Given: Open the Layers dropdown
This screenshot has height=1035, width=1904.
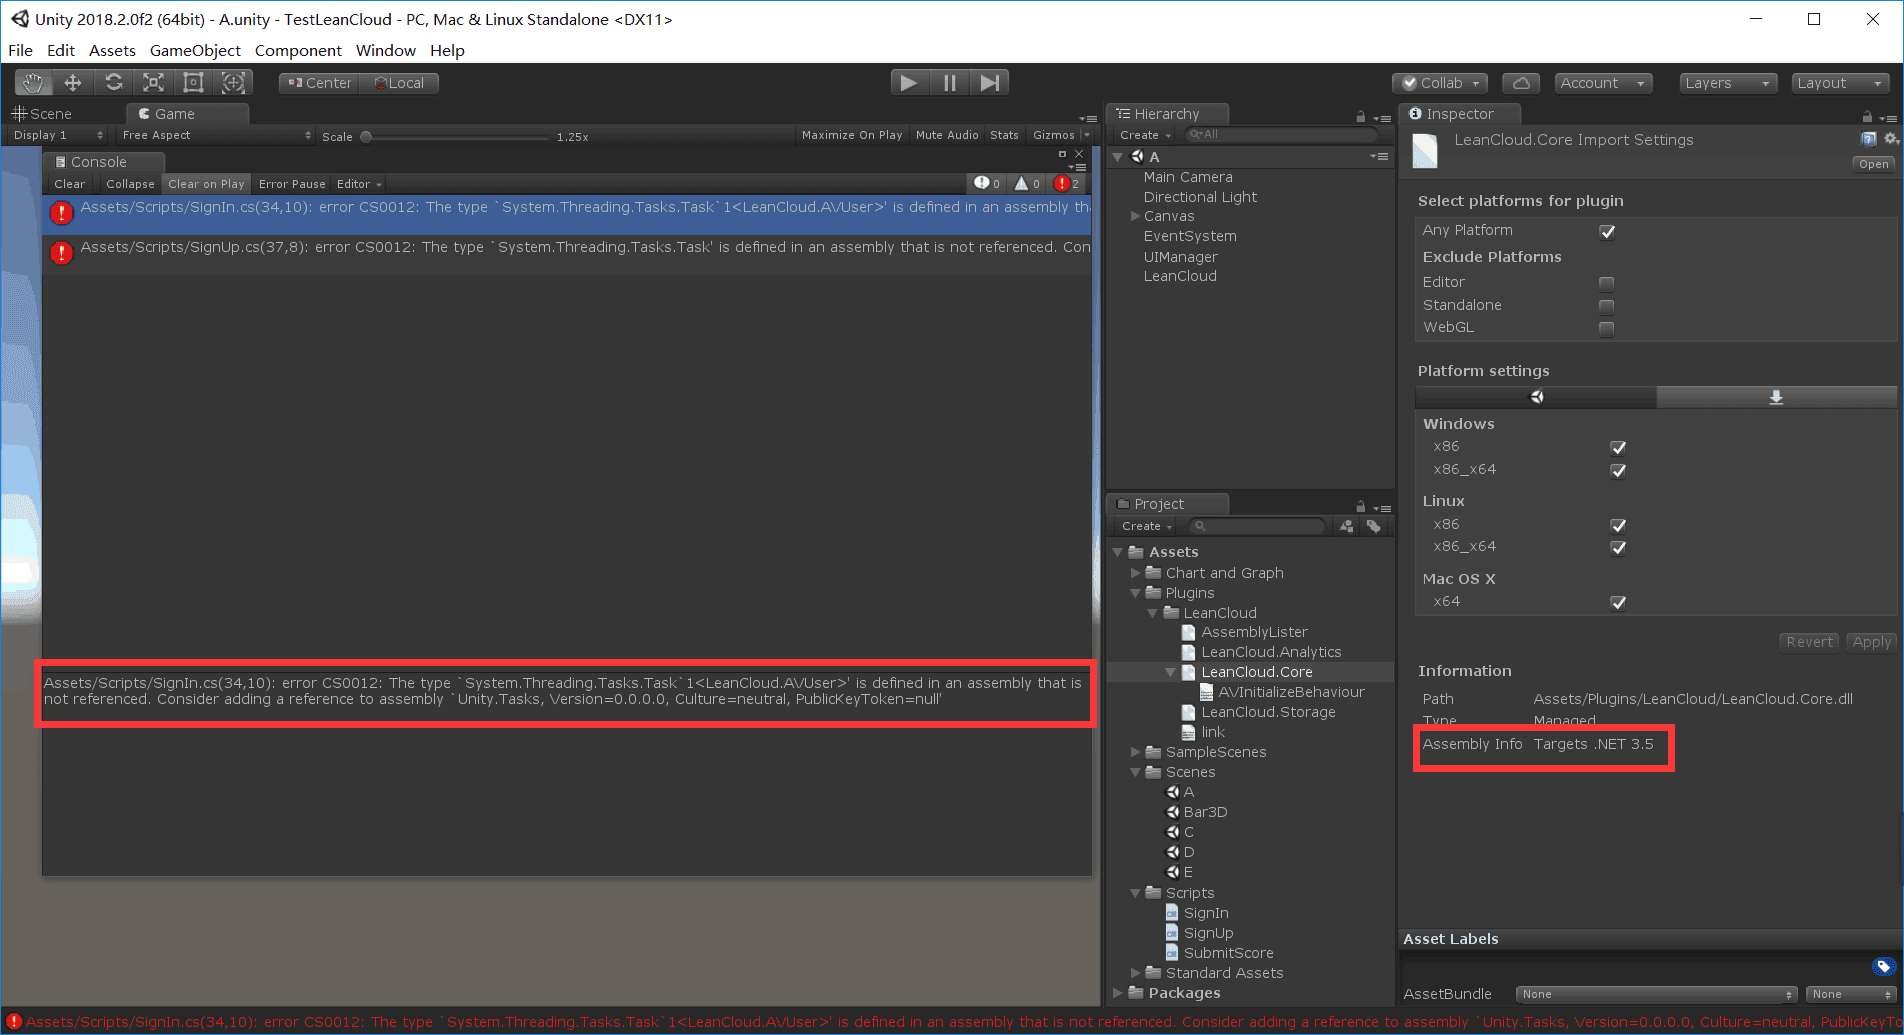Looking at the screenshot, I should [x=1728, y=83].
